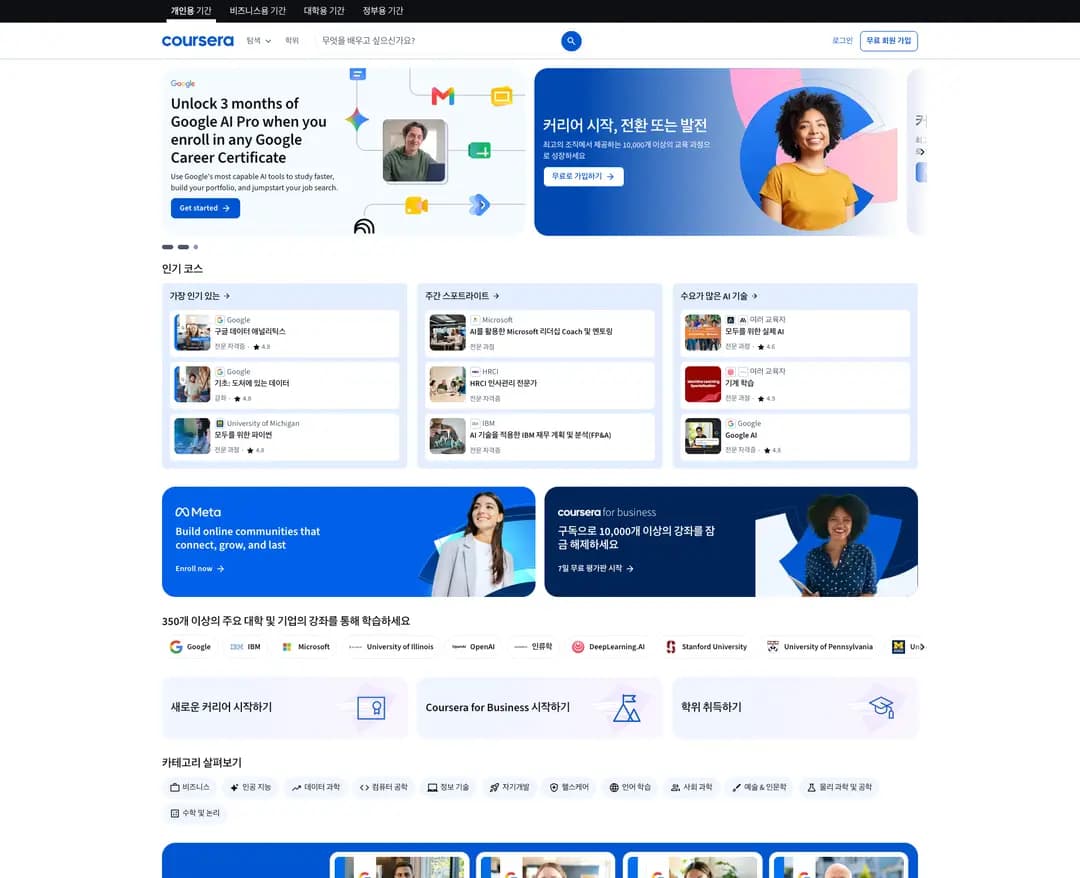Click the Coursera logo

198,41
